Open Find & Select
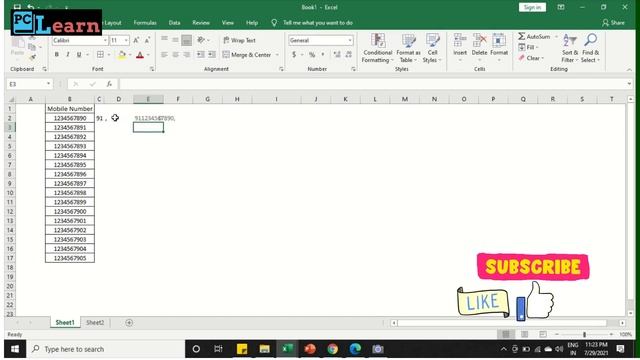This screenshot has height=360, width=640. [590, 48]
